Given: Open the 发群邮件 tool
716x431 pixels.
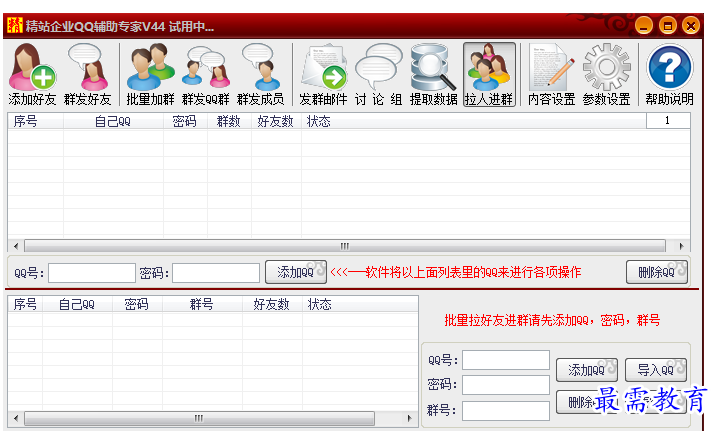Looking at the screenshot, I should 323,75.
